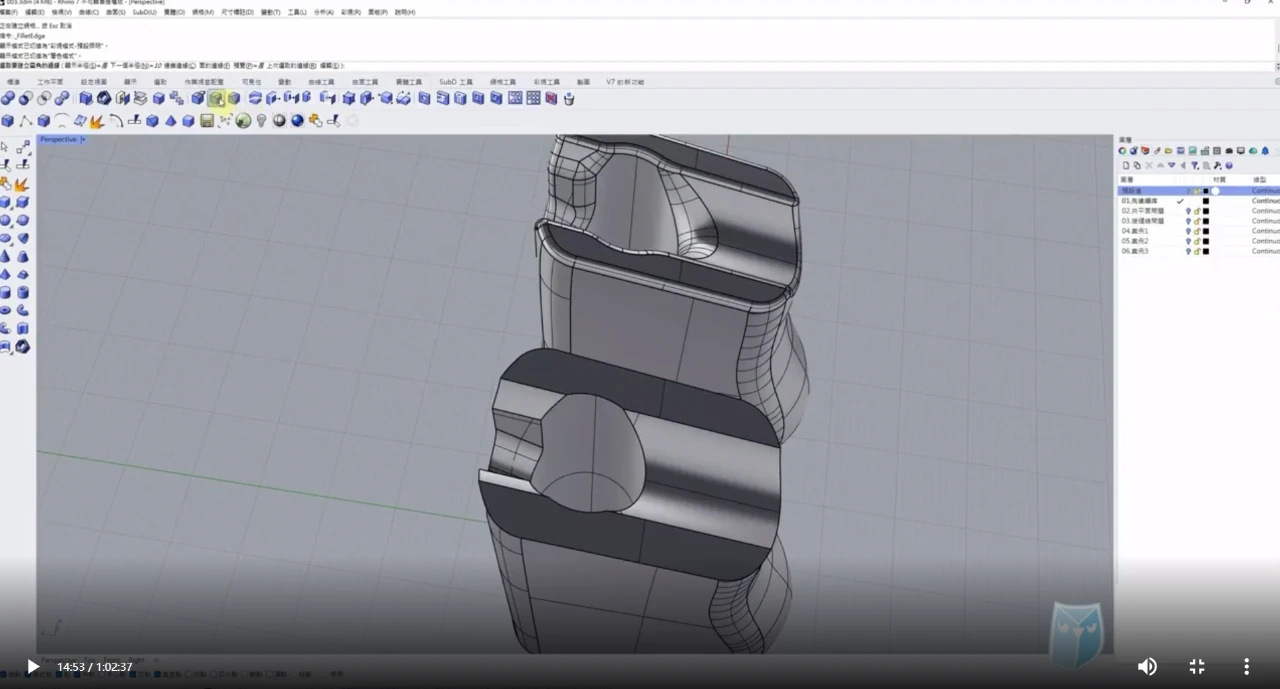The image size is (1280, 689).
Task: Toggle the lock icon of layer 06
Action: click(1197, 251)
